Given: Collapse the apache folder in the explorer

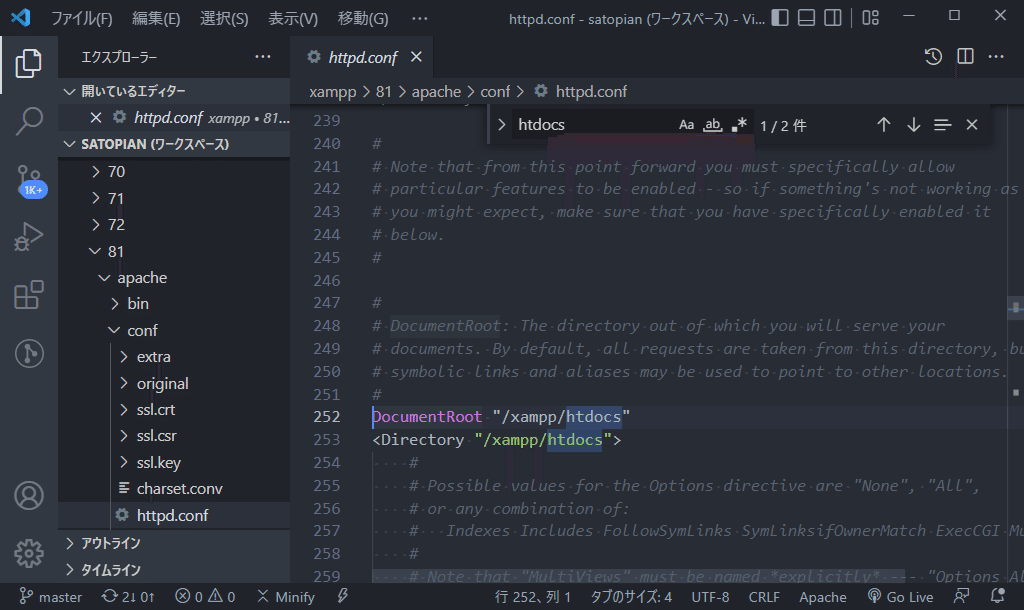Looking at the screenshot, I should click(x=142, y=277).
